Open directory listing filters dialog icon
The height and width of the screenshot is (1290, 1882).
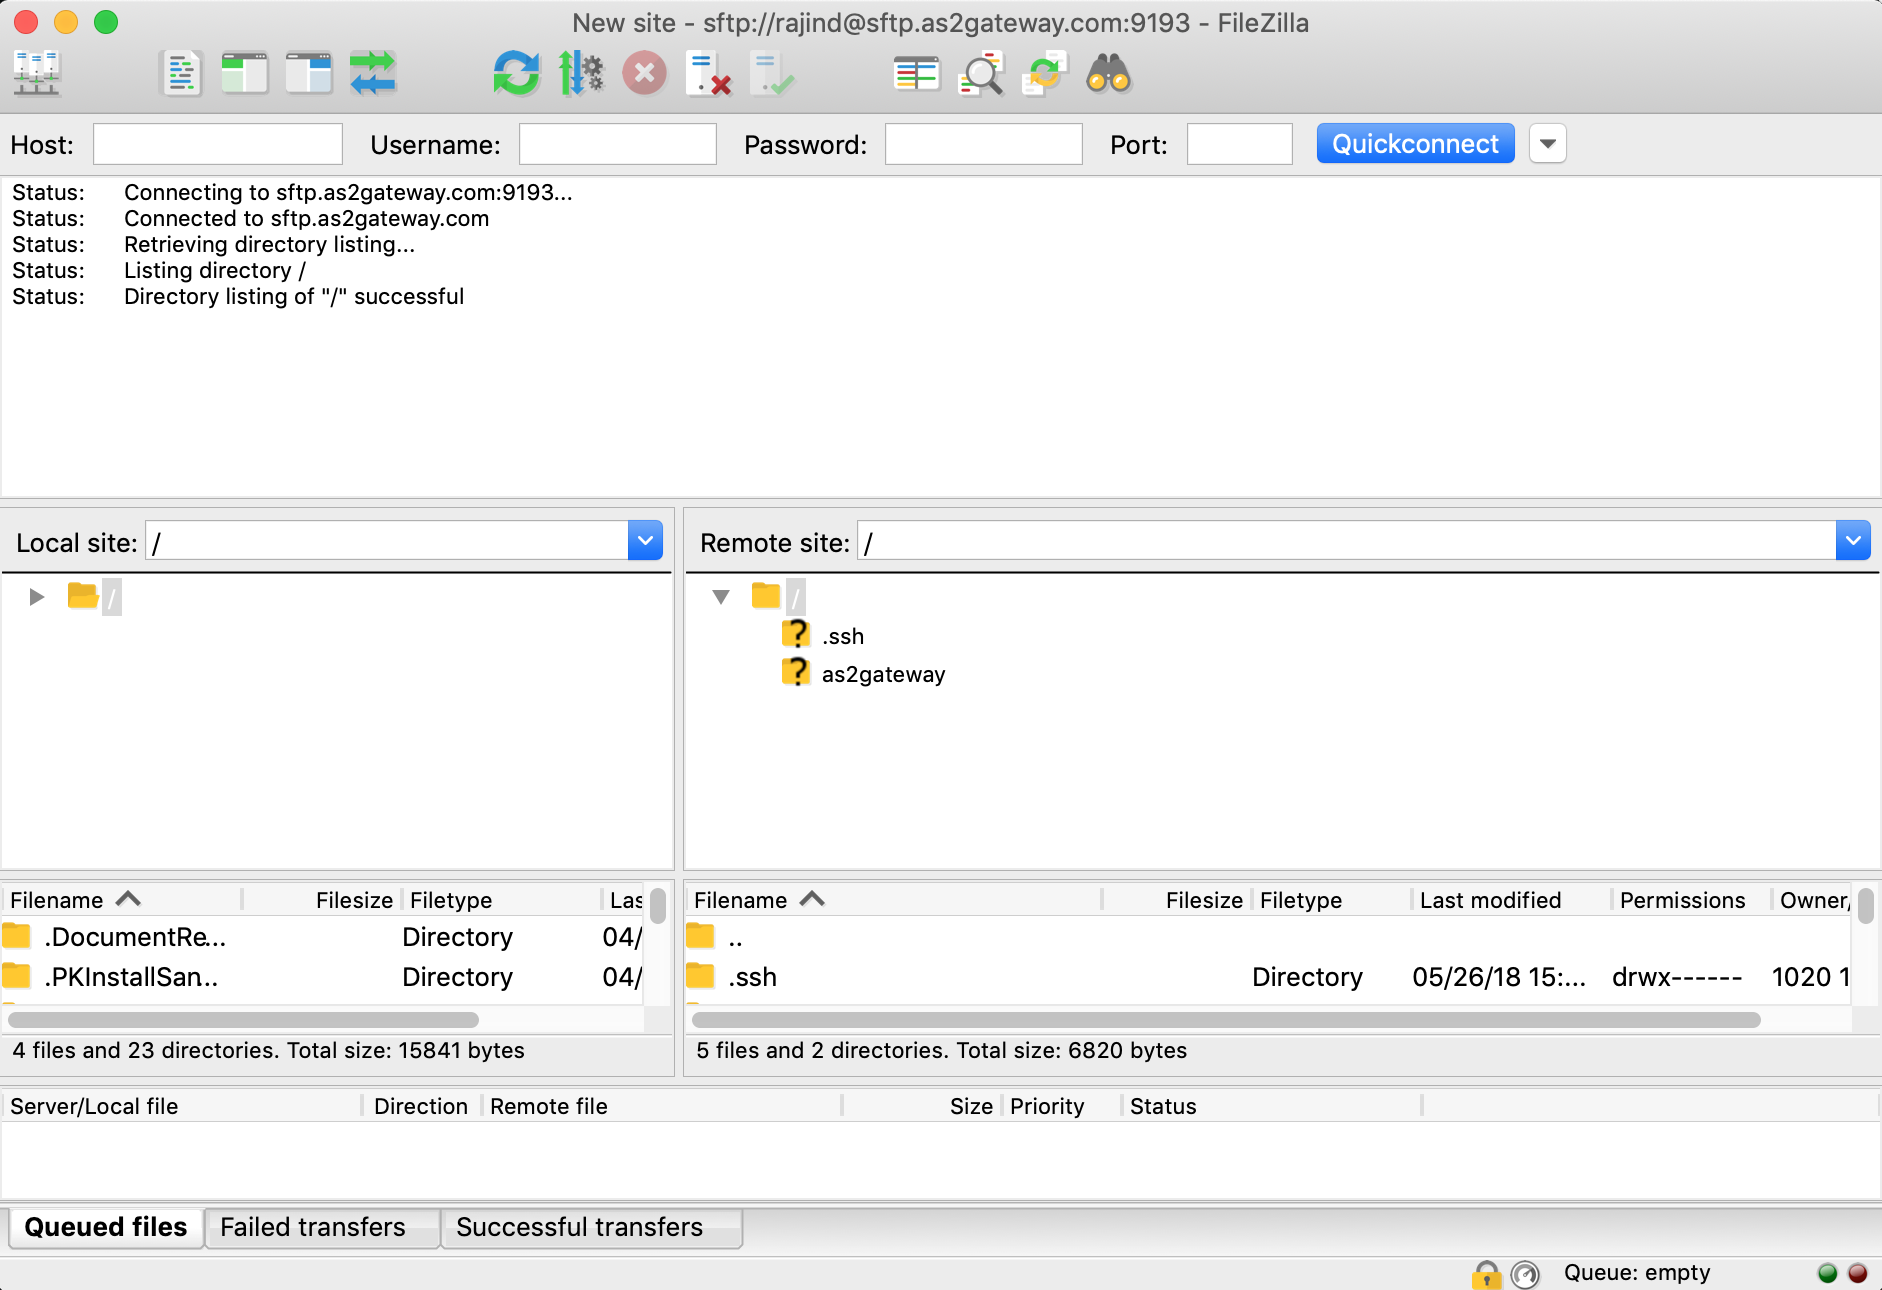coord(917,74)
